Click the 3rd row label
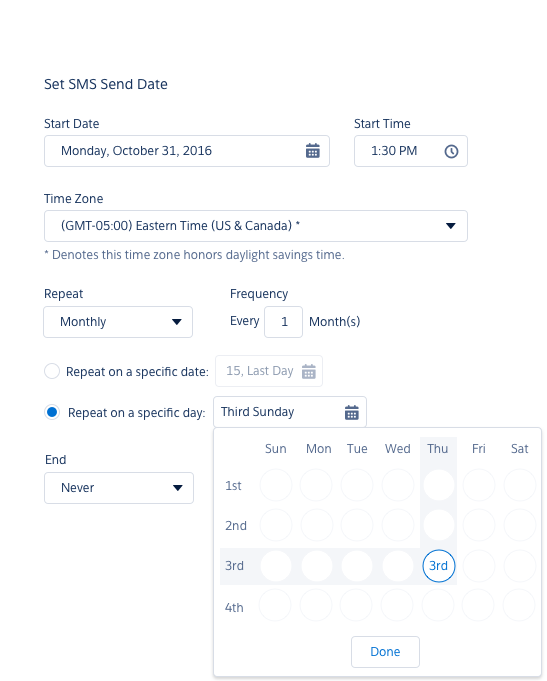 [234, 566]
